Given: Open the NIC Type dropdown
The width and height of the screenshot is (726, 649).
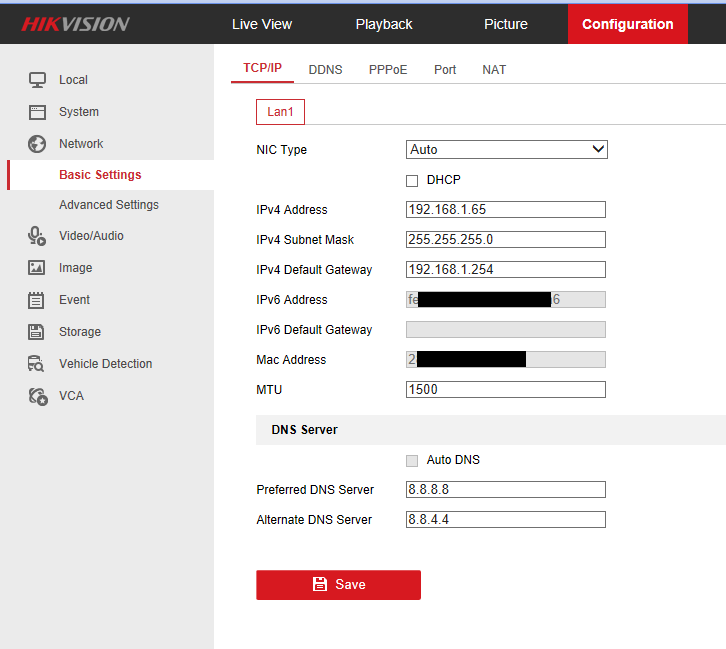Looking at the screenshot, I should tap(506, 150).
